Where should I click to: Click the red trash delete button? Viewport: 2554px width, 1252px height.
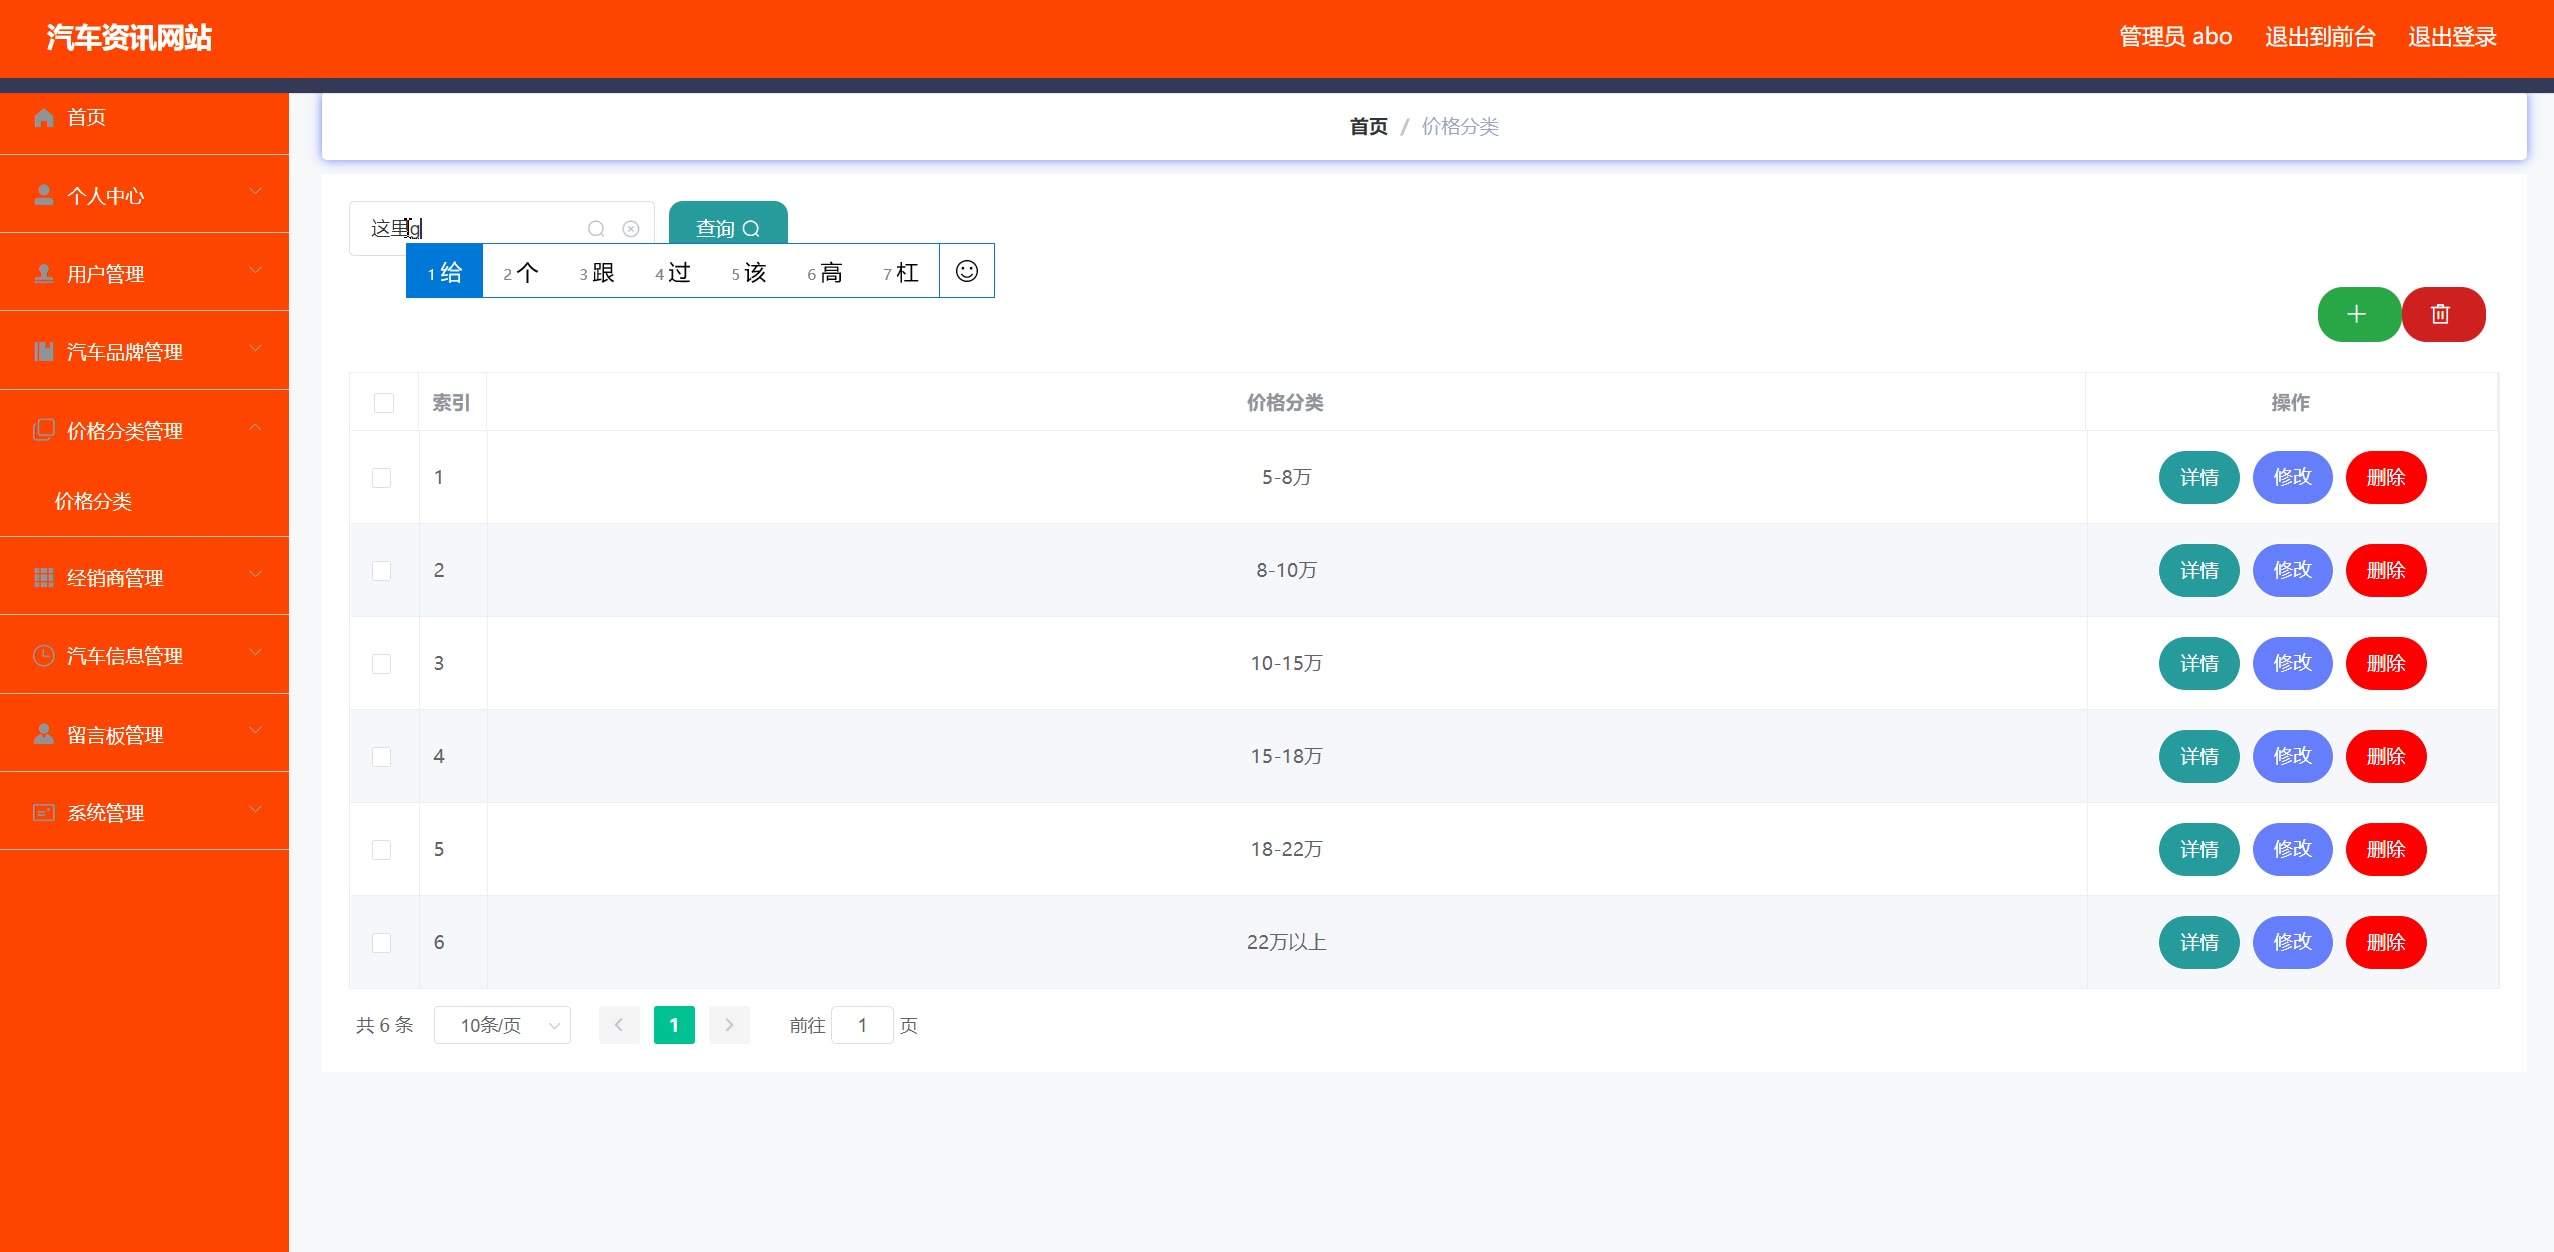click(x=2442, y=314)
